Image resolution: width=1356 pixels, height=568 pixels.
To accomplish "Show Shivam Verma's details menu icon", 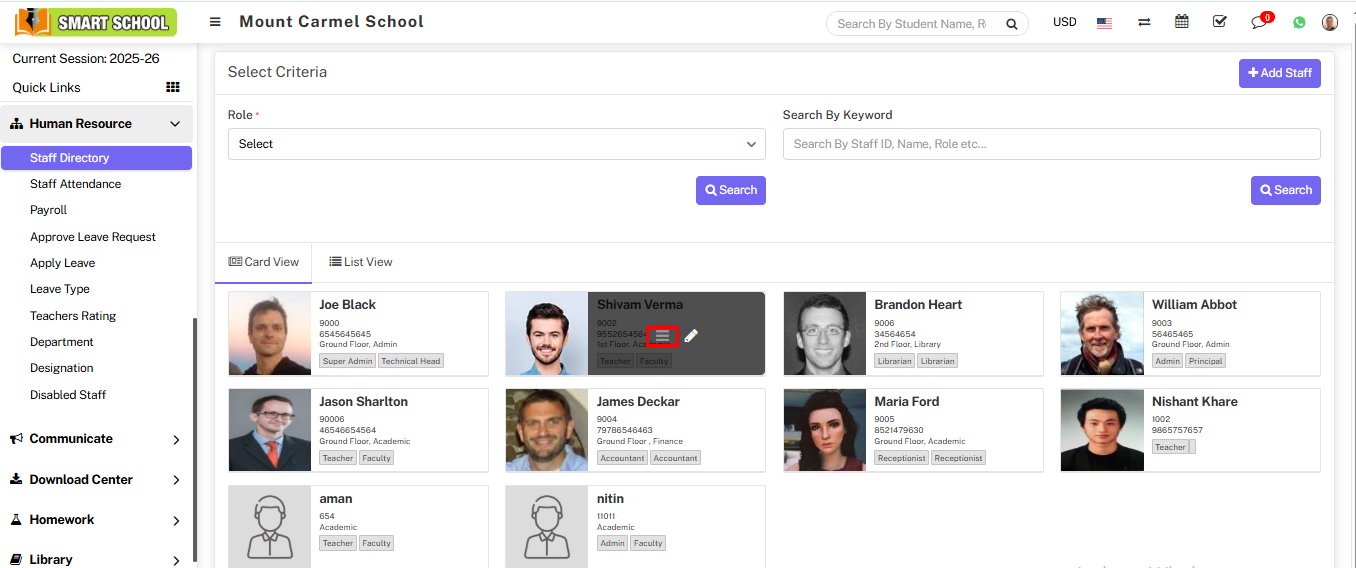I will click(x=662, y=336).
